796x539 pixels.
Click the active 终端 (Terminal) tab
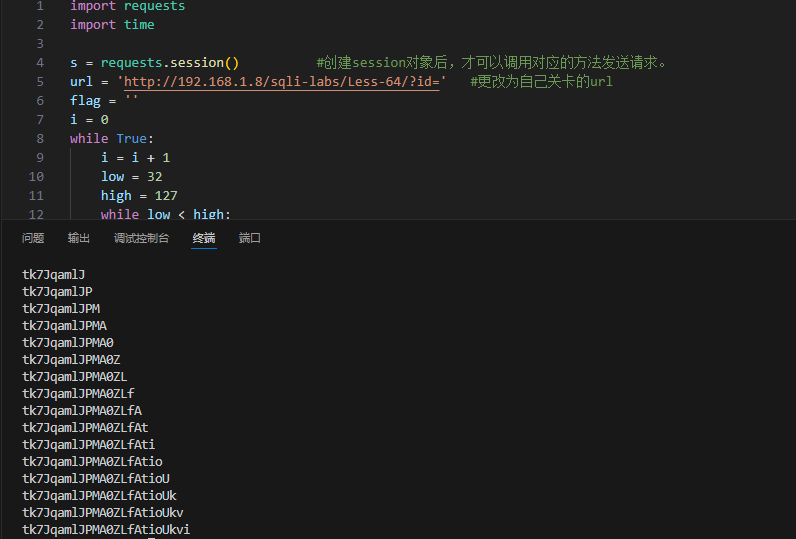pyautogui.click(x=204, y=238)
